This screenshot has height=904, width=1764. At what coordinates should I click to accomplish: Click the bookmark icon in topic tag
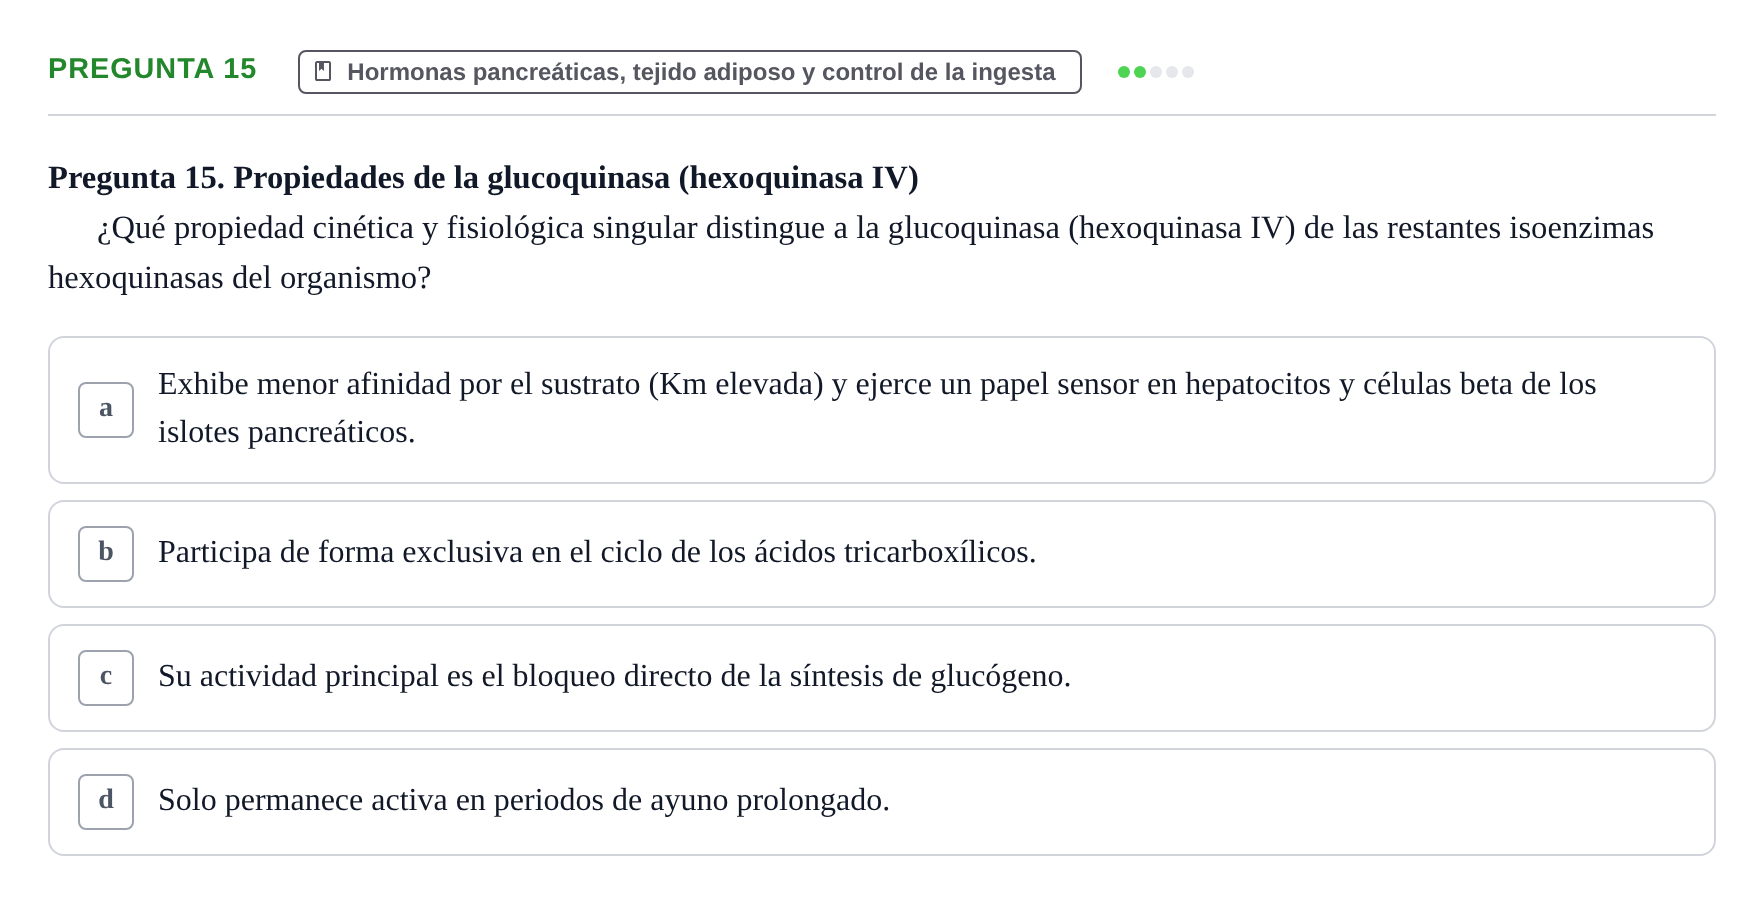[x=323, y=72]
